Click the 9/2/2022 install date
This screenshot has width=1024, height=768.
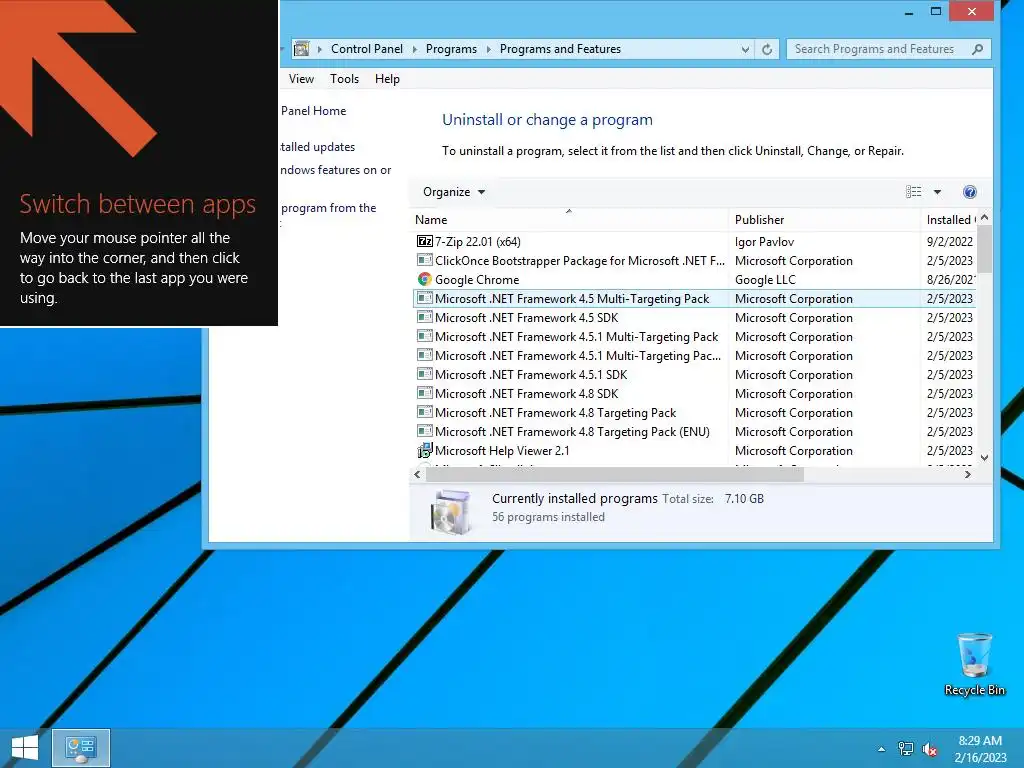pos(950,242)
